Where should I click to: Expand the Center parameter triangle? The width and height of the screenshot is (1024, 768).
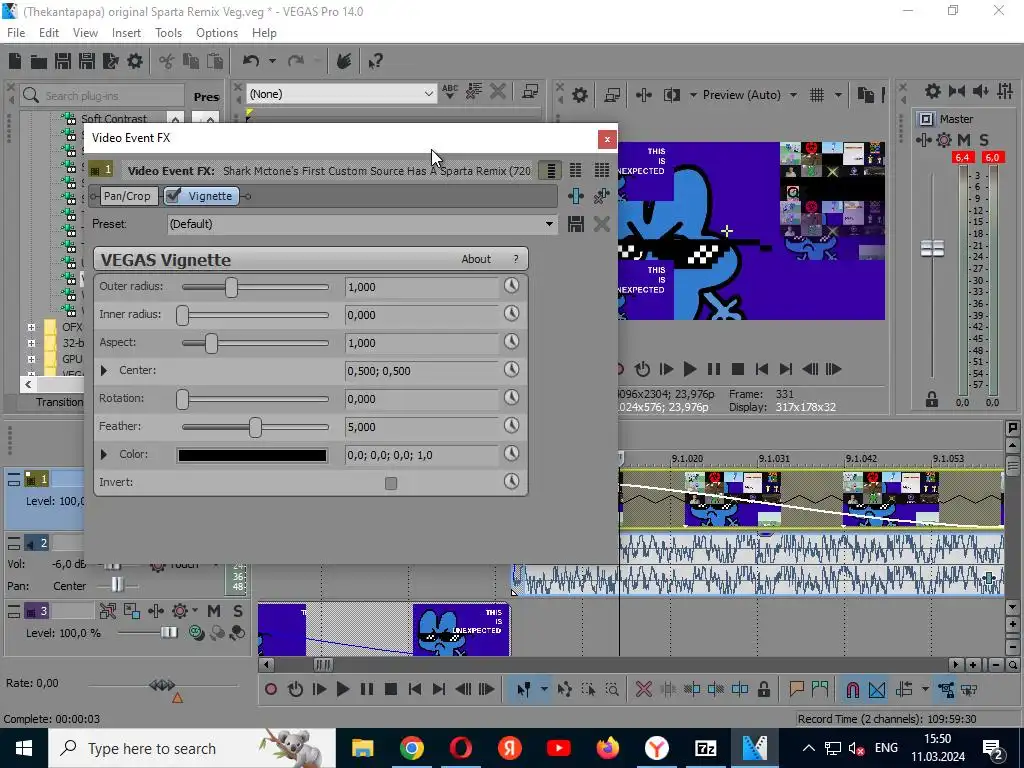[x=104, y=370]
